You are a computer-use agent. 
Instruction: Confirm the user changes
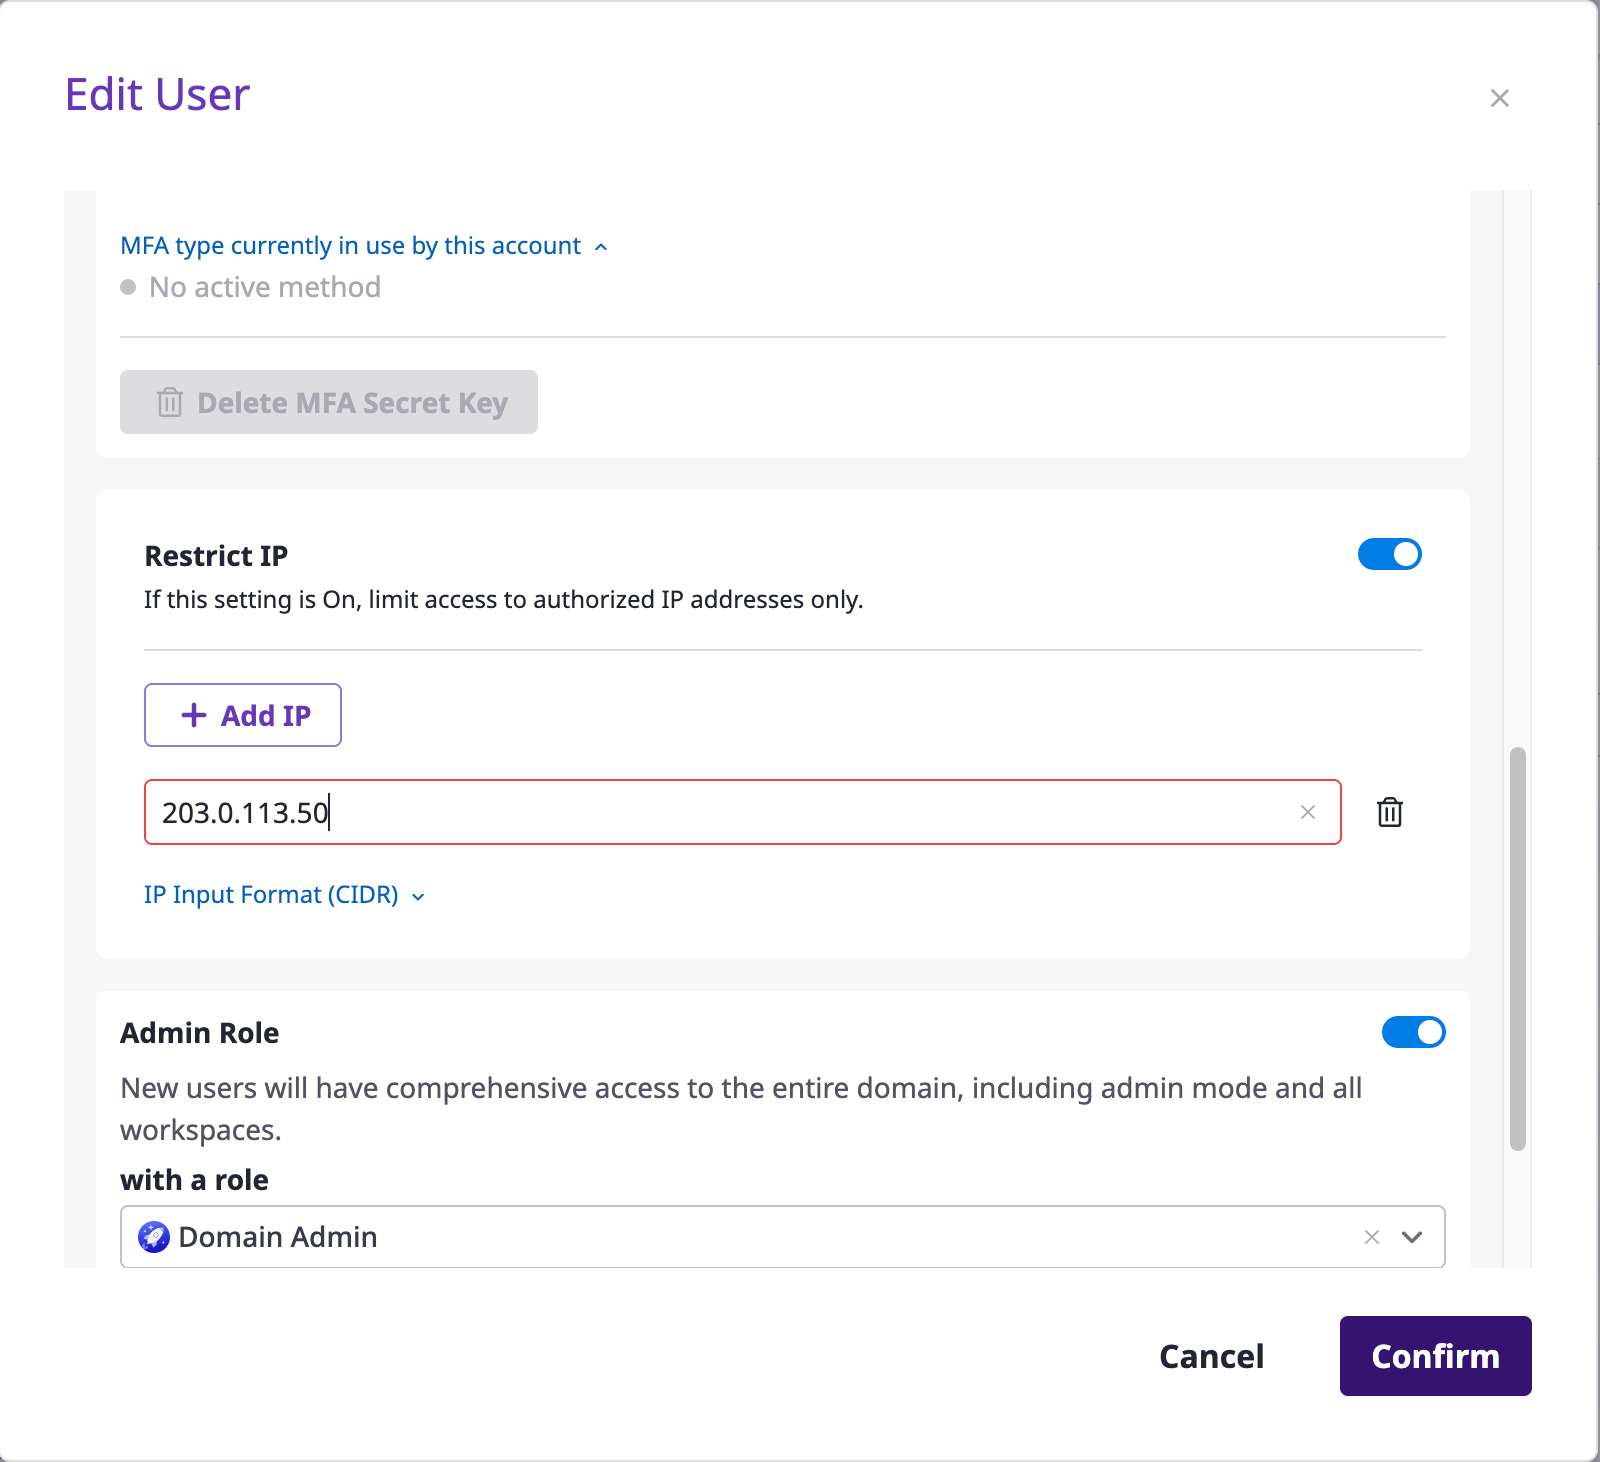[x=1435, y=1356]
